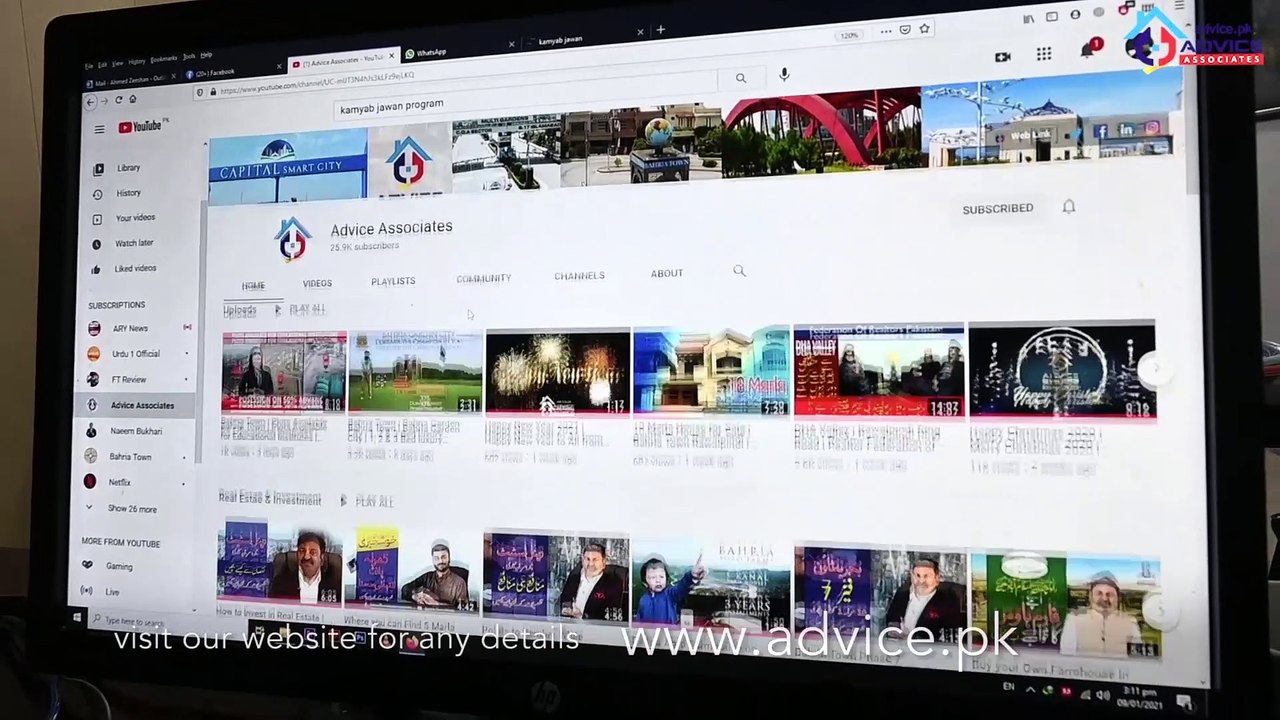Switch to the Facebook browser tab

[230, 72]
